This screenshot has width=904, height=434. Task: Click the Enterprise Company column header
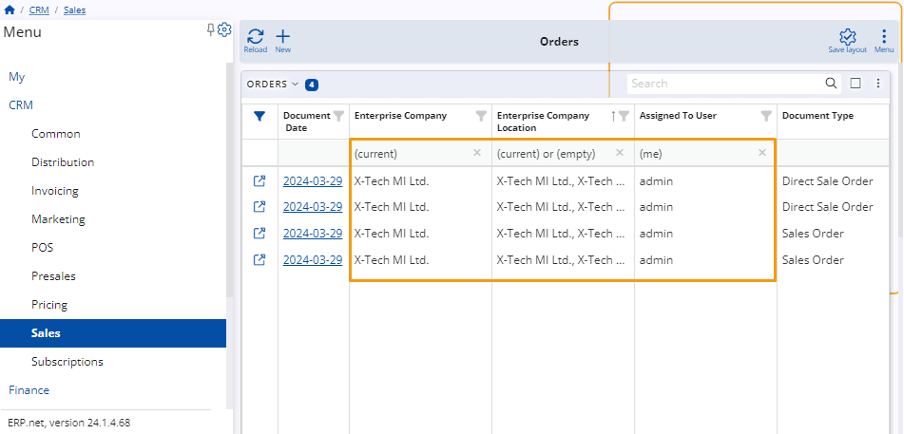[x=401, y=115]
